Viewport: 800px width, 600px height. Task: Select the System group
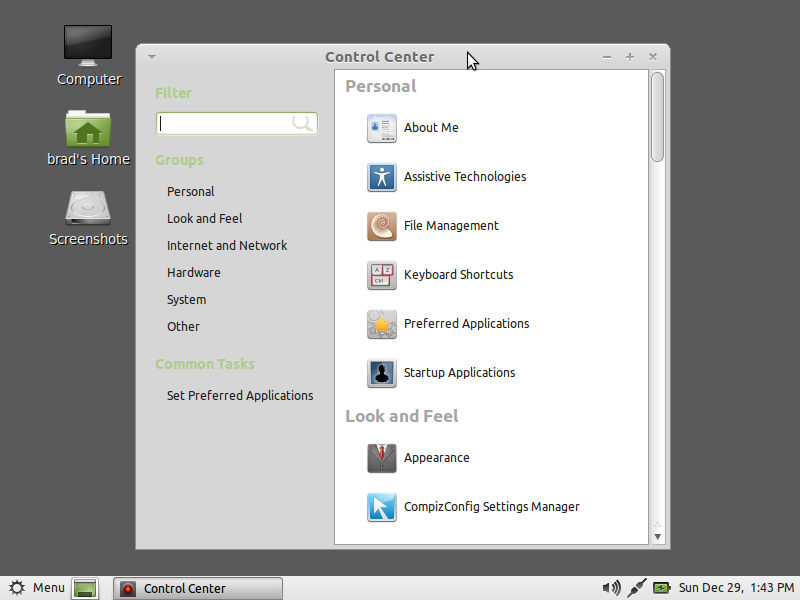click(x=186, y=299)
